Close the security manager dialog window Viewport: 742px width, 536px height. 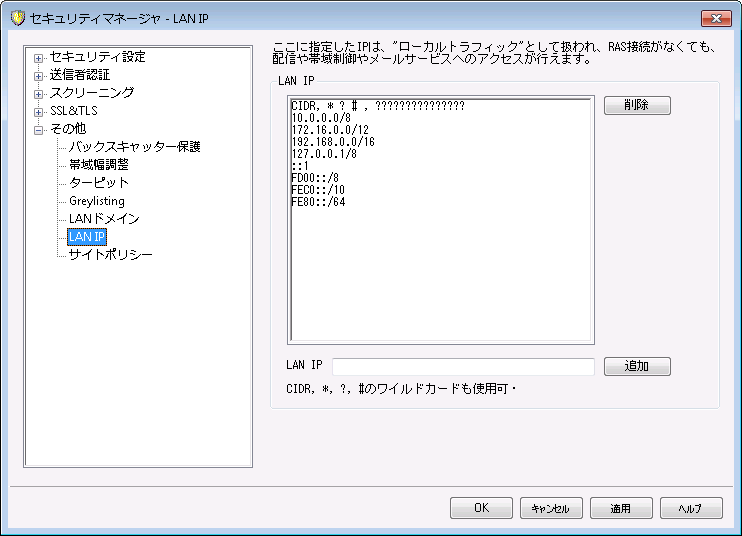pos(716,18)
